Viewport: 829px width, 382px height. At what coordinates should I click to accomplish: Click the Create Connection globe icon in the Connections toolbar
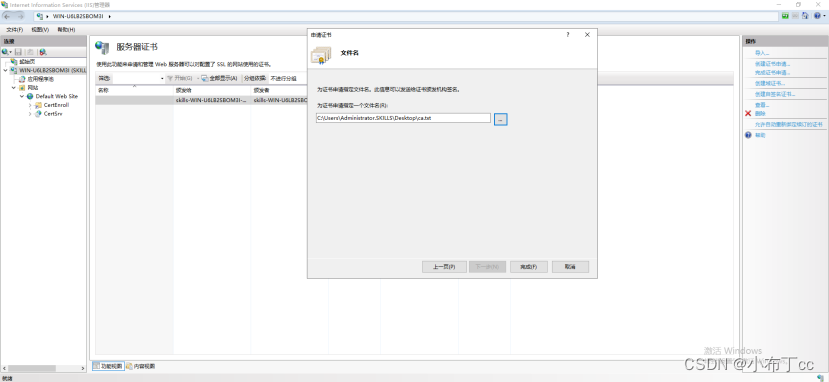[x=5, y=52]
